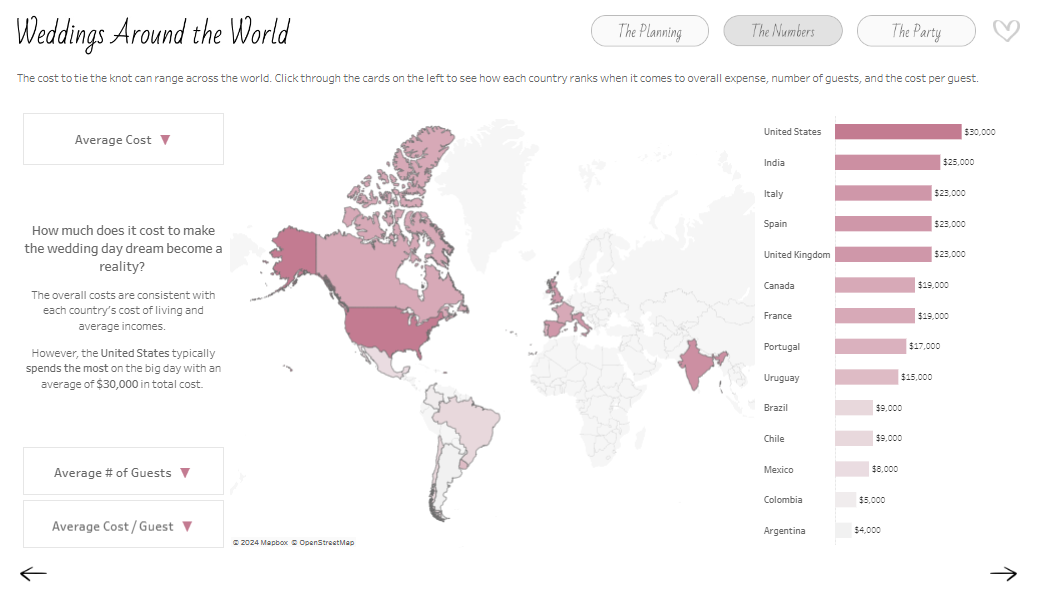Click the heart icon at top right
The height and width of the screenshot is (592, 1042).
pyautogui.click(x=1006, y=31)
